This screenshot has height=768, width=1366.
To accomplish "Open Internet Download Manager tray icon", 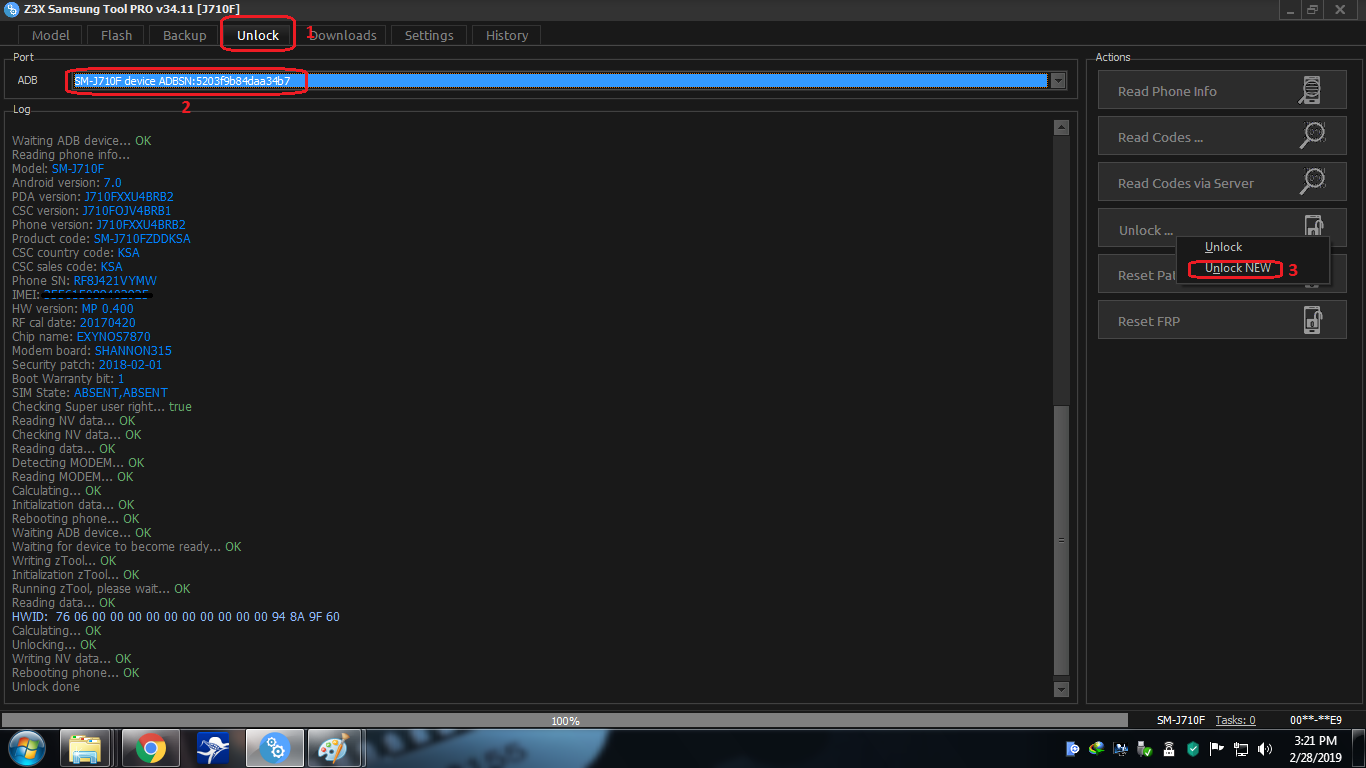I will tap(1097, 749).
